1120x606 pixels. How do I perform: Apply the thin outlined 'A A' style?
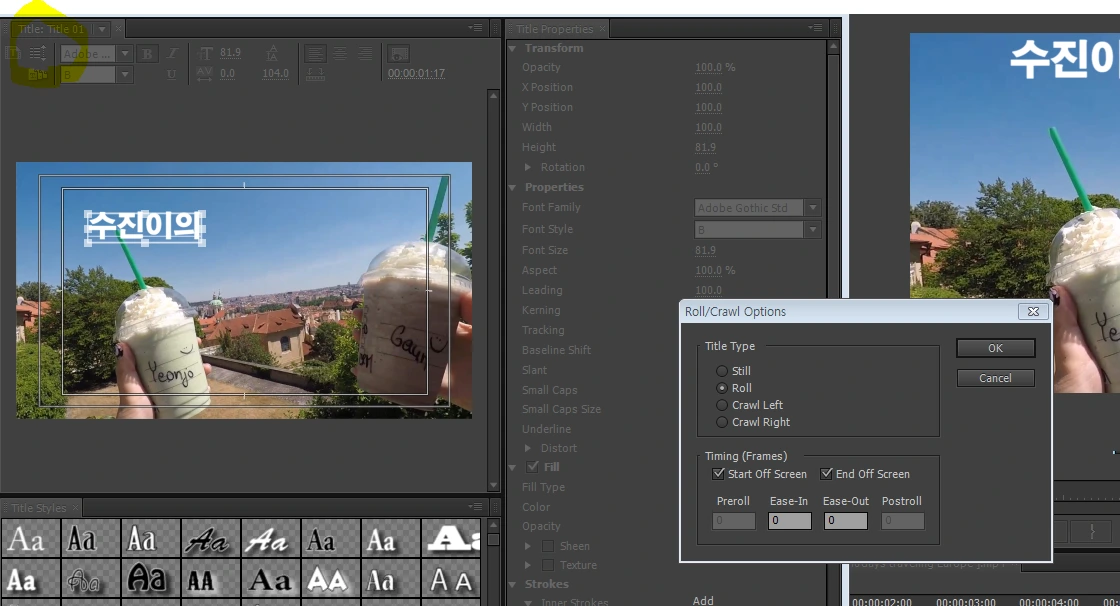[451, 578]
